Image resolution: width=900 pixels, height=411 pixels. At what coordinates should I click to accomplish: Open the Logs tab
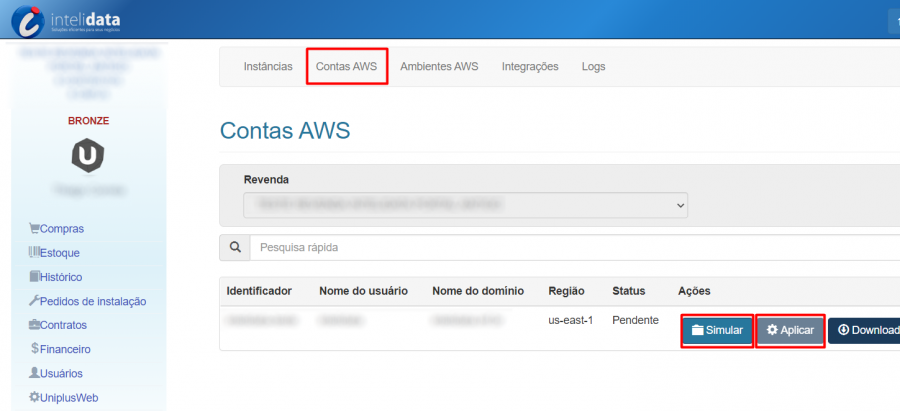coord(593,67)
